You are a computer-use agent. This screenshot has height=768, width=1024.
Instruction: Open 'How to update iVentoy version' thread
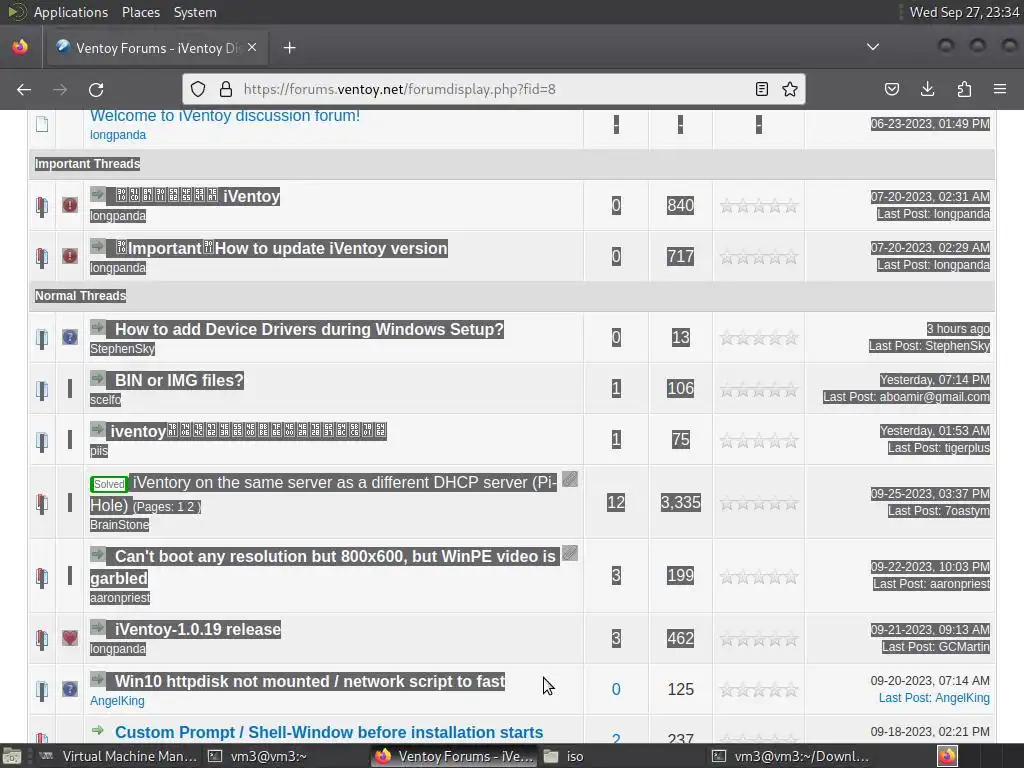pyautogui.click(x=281, y=248)
